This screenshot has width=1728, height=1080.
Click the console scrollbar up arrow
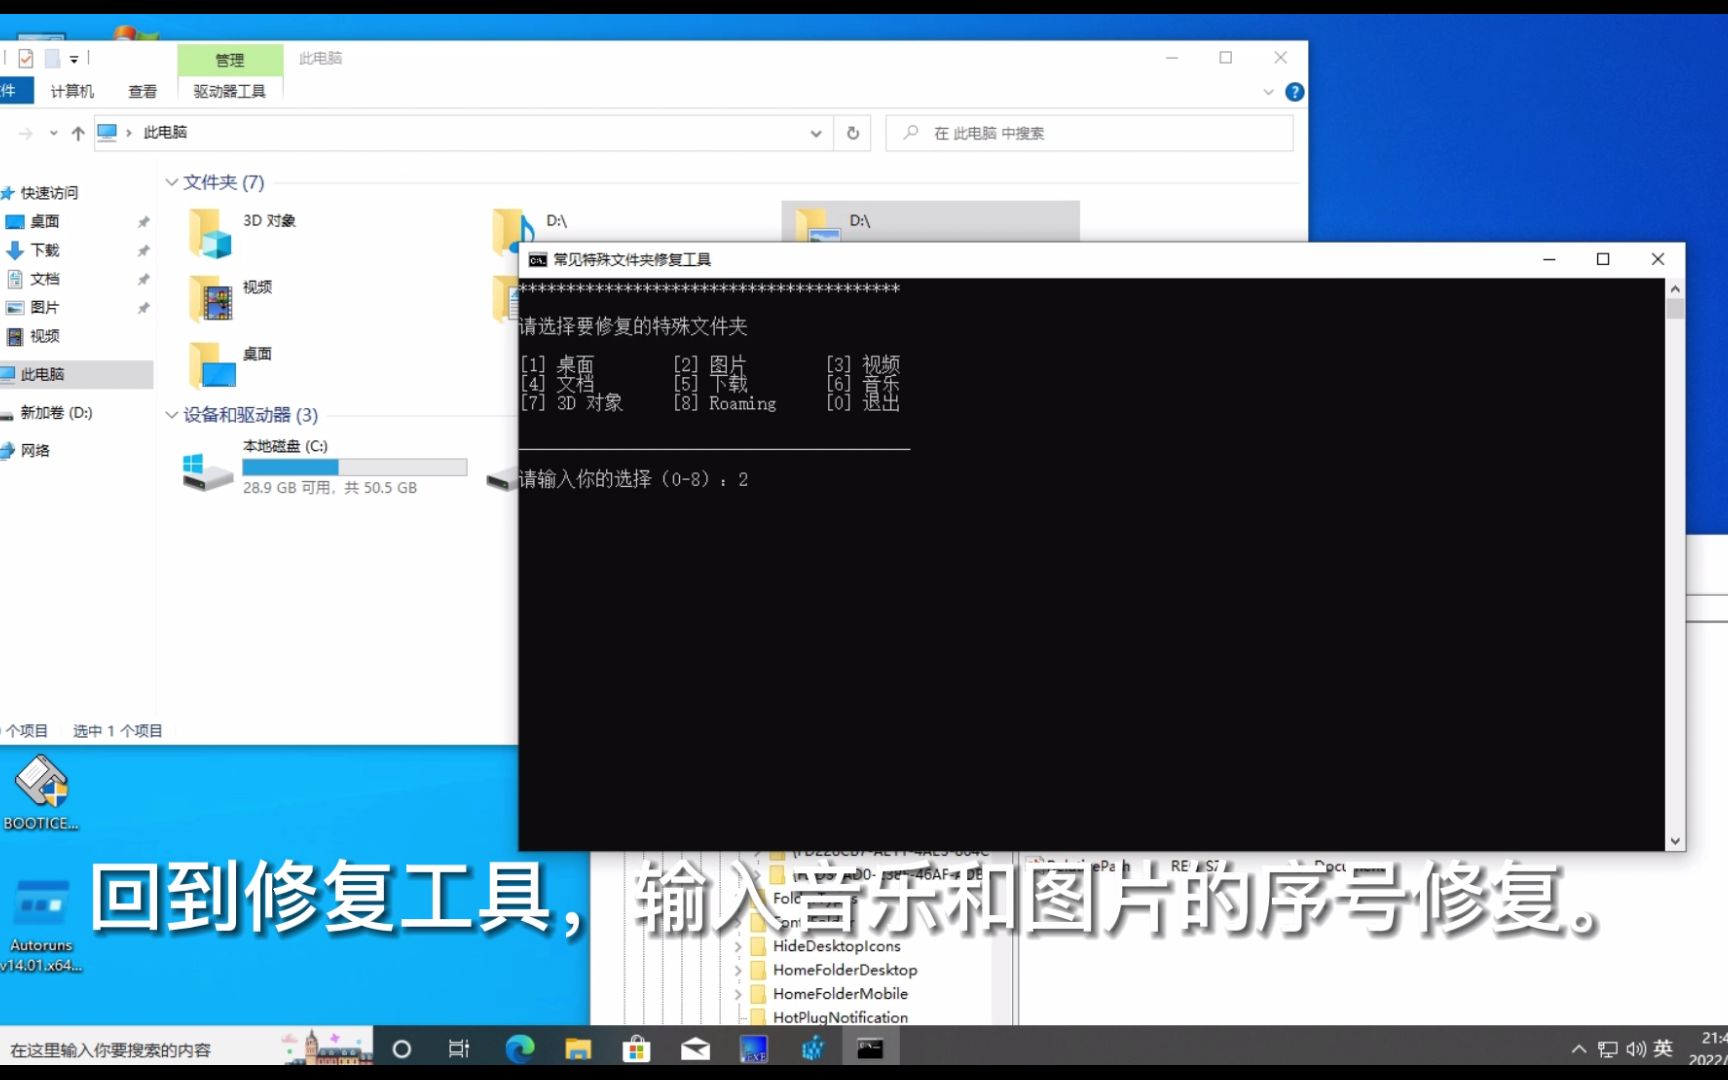pos(1675,289)
